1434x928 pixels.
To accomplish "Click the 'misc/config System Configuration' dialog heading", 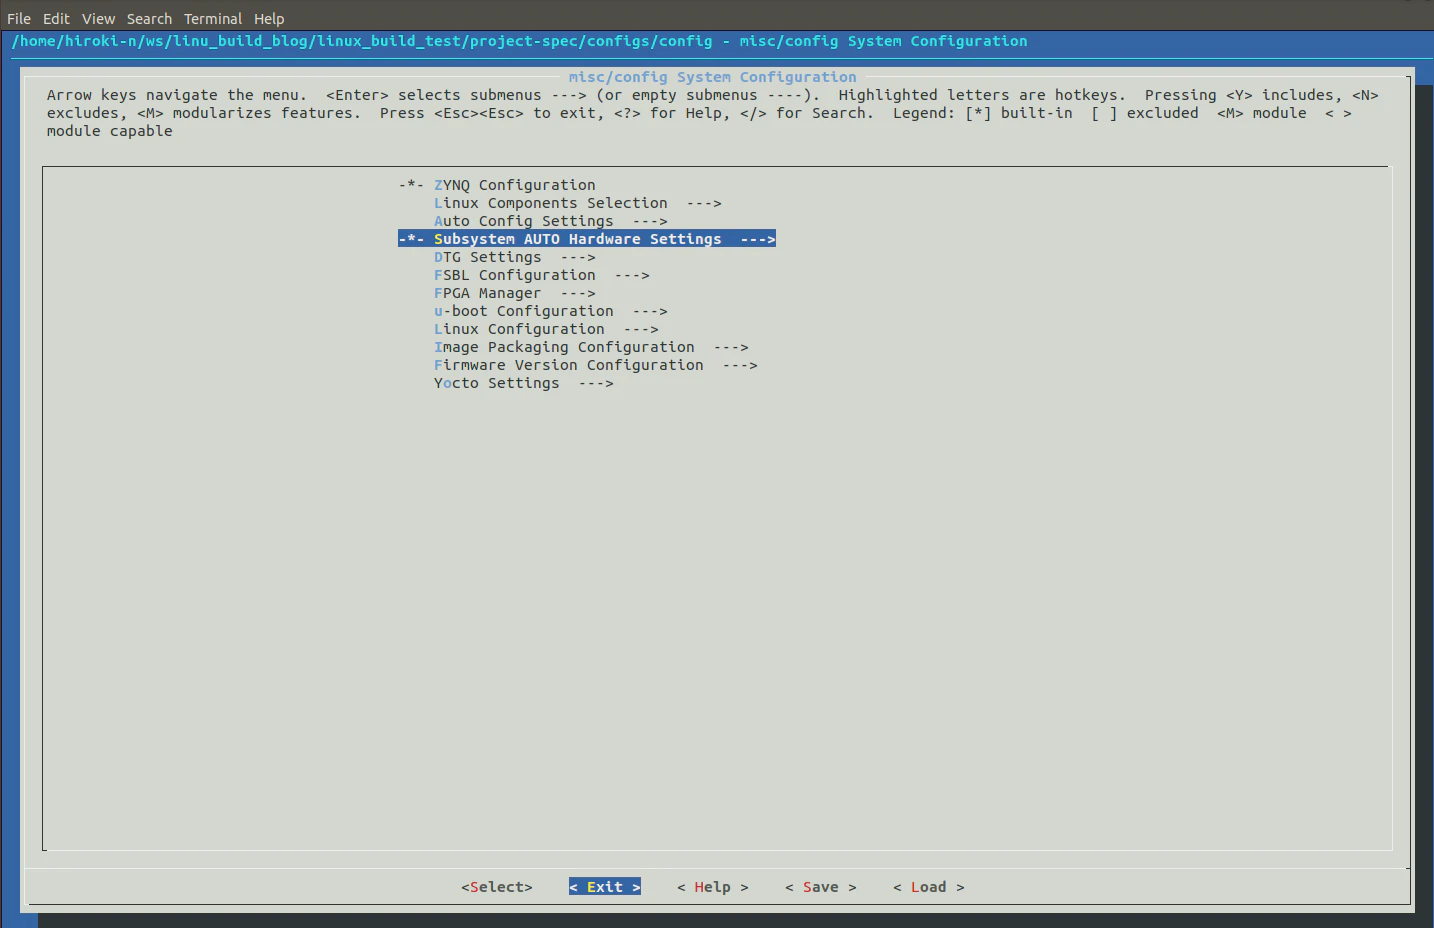I will point(713,77).
